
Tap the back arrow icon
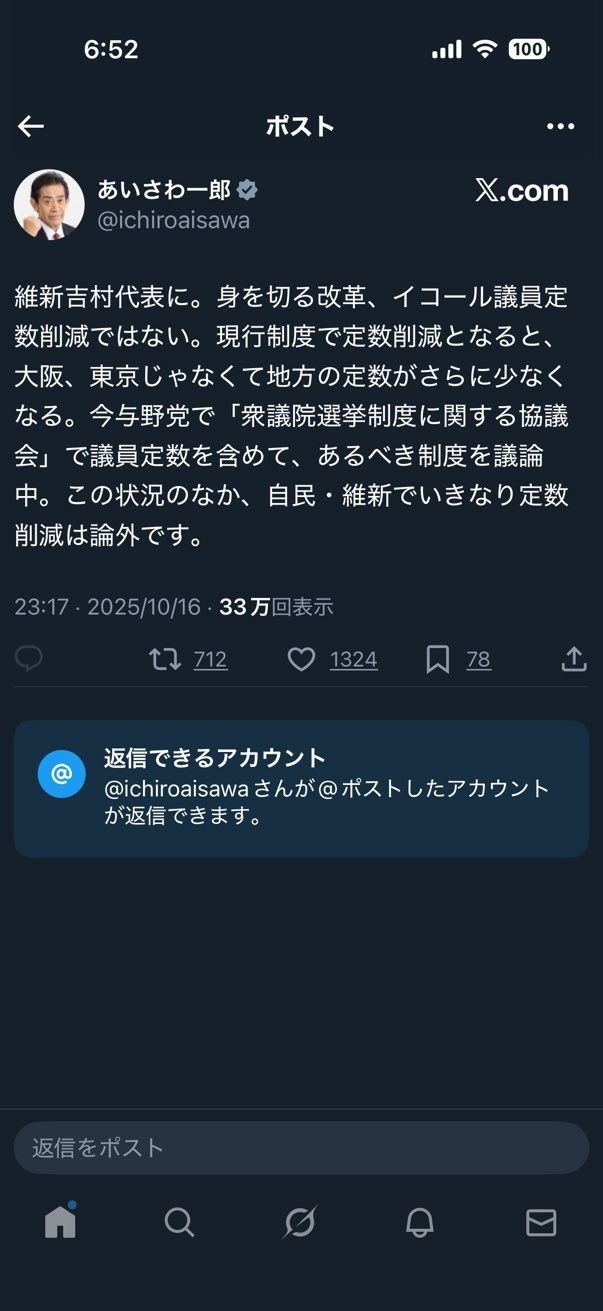[x=31, y=126]
